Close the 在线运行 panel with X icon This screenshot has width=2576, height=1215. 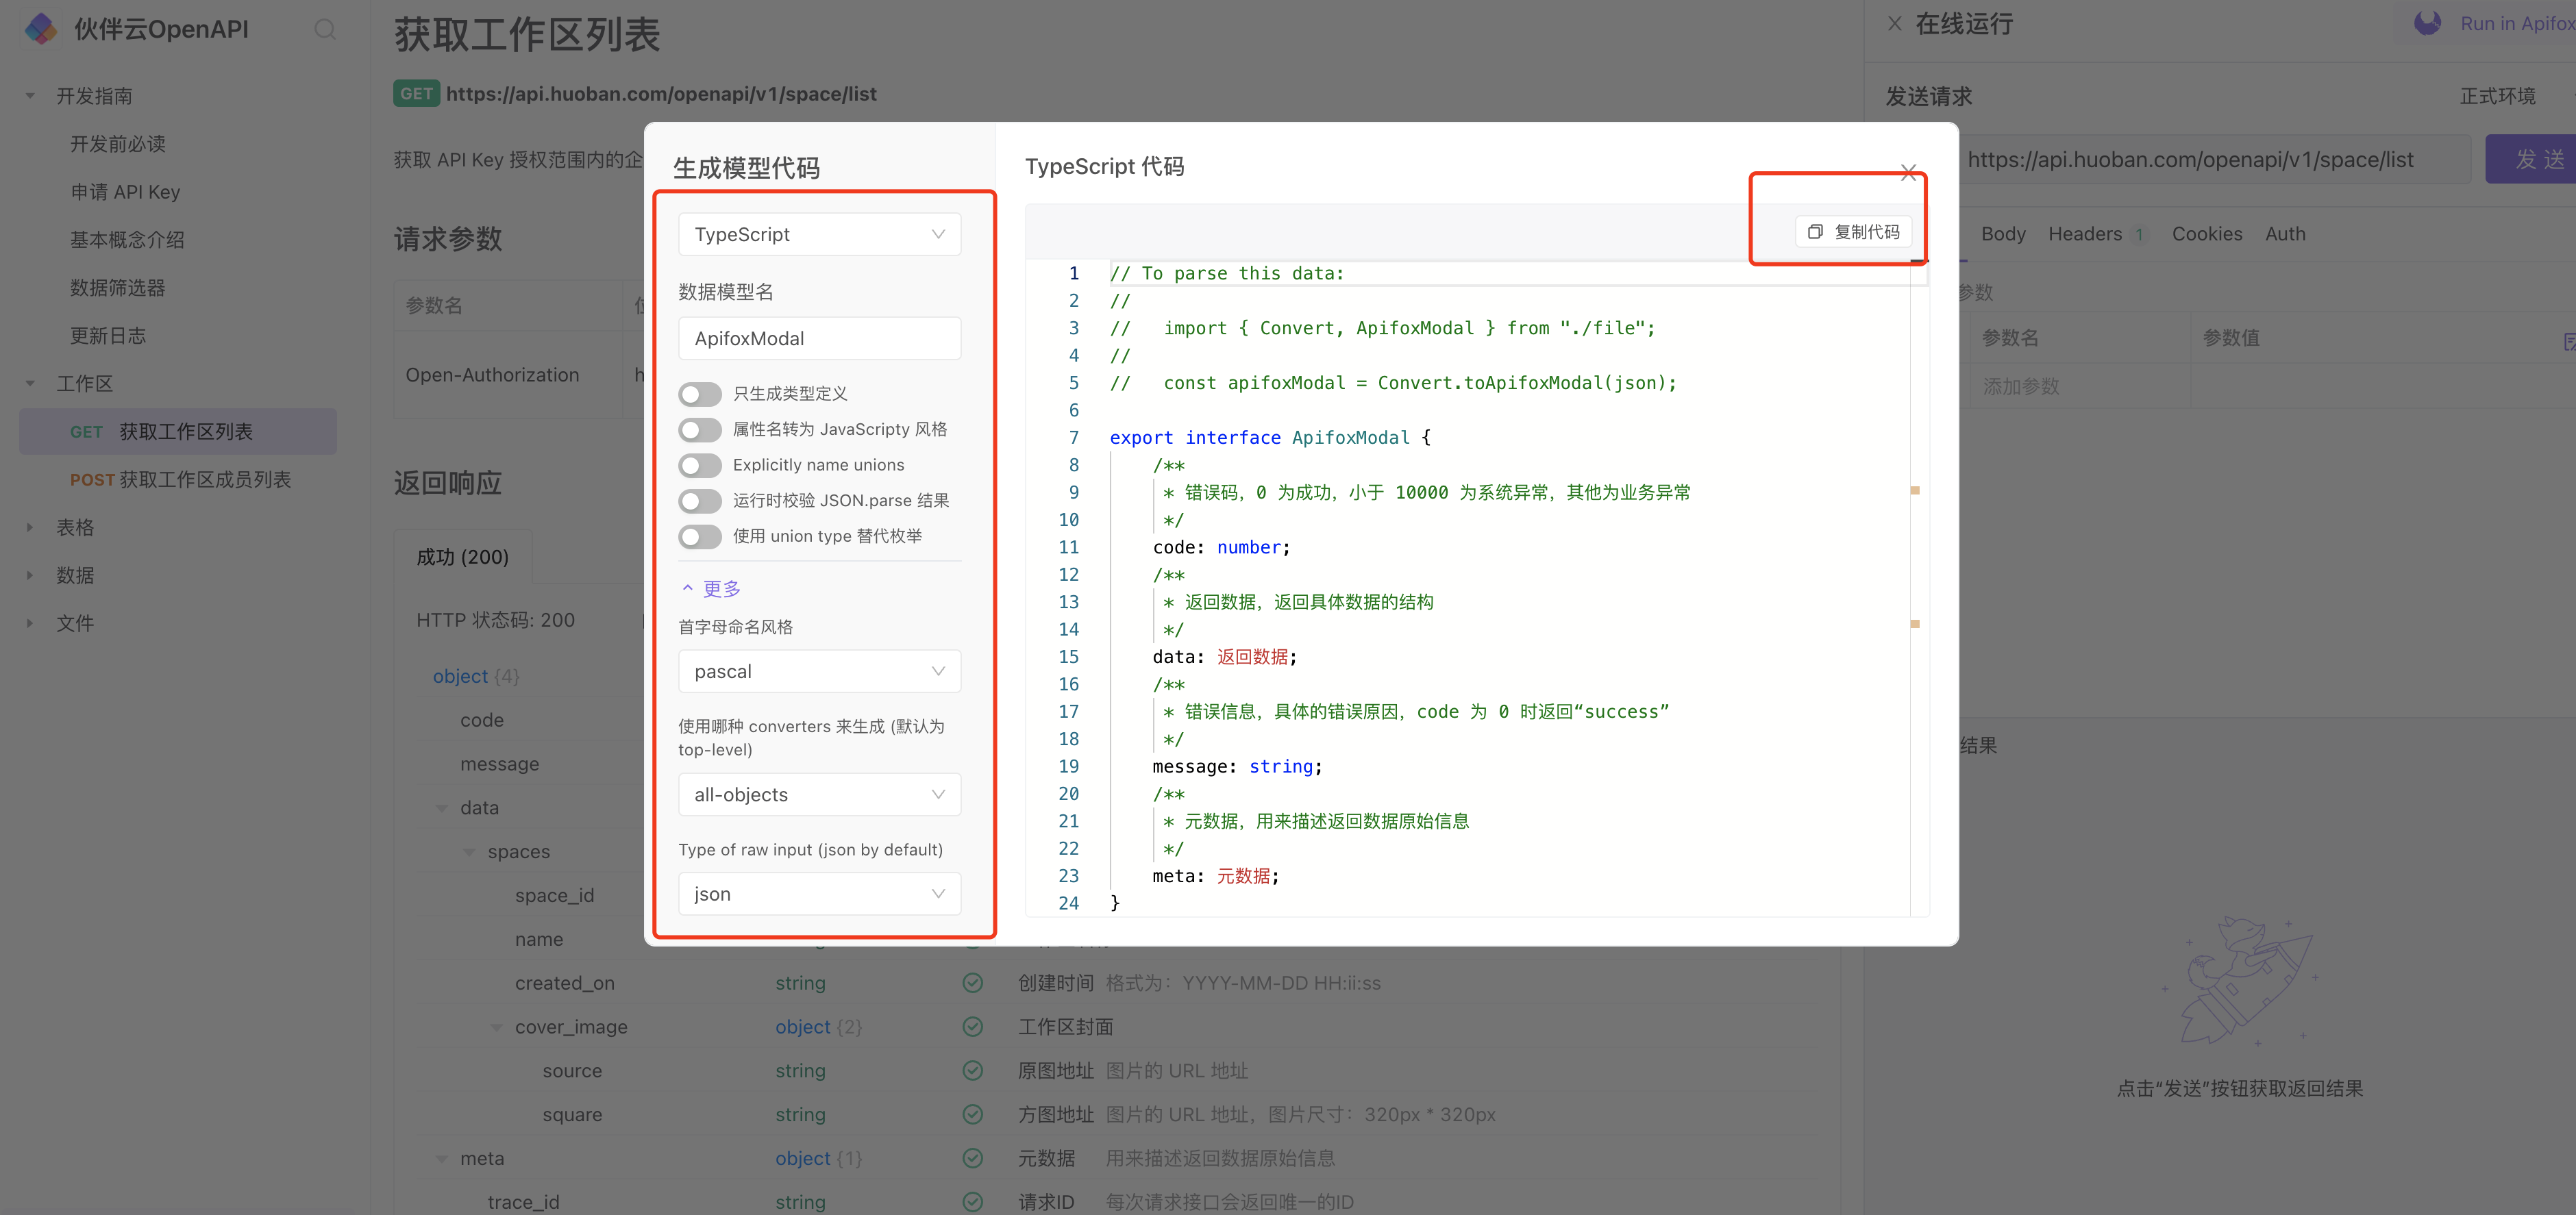coord(1894,24)
